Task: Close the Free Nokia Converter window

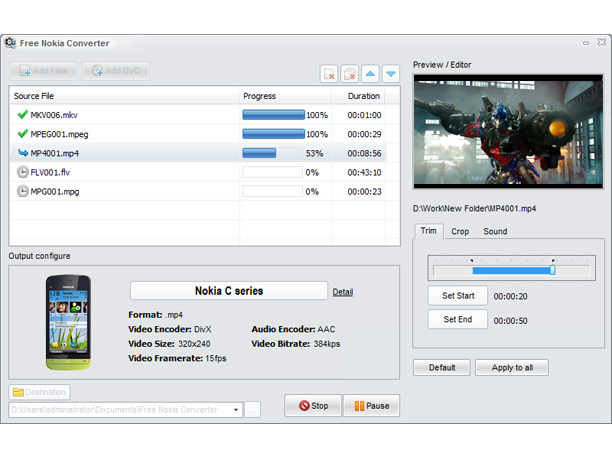Action: tap(601, 42)
